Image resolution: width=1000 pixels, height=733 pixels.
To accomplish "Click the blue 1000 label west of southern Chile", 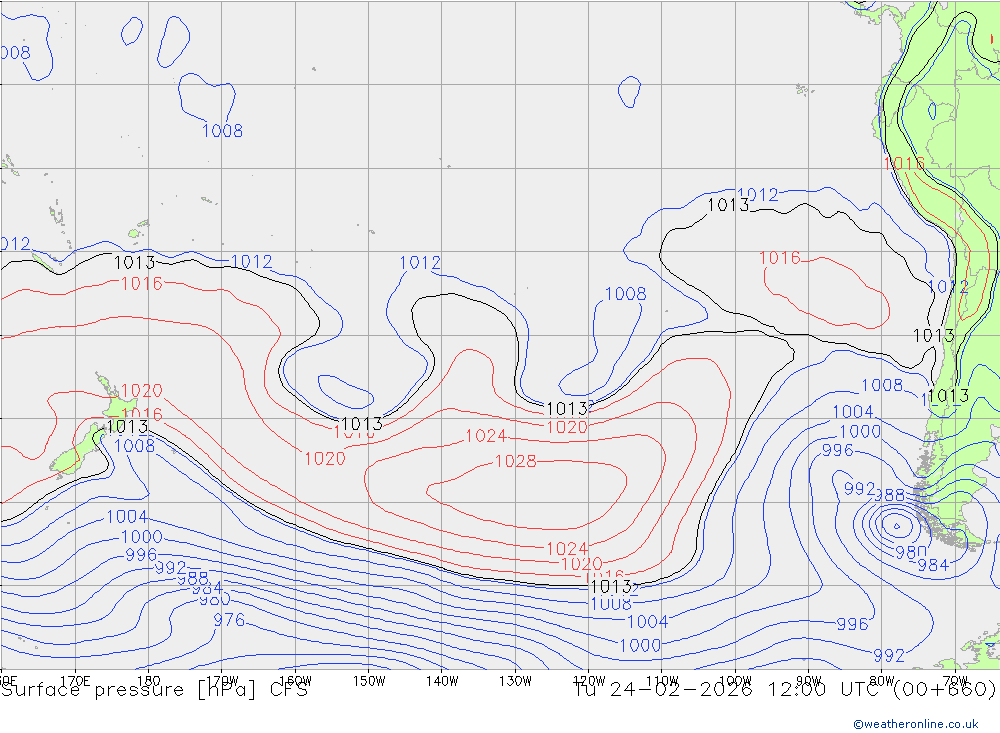I will [860, 431].
